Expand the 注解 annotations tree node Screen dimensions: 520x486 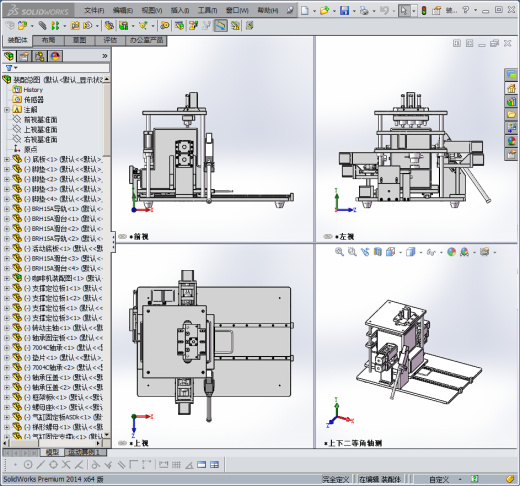pos(7,110)
